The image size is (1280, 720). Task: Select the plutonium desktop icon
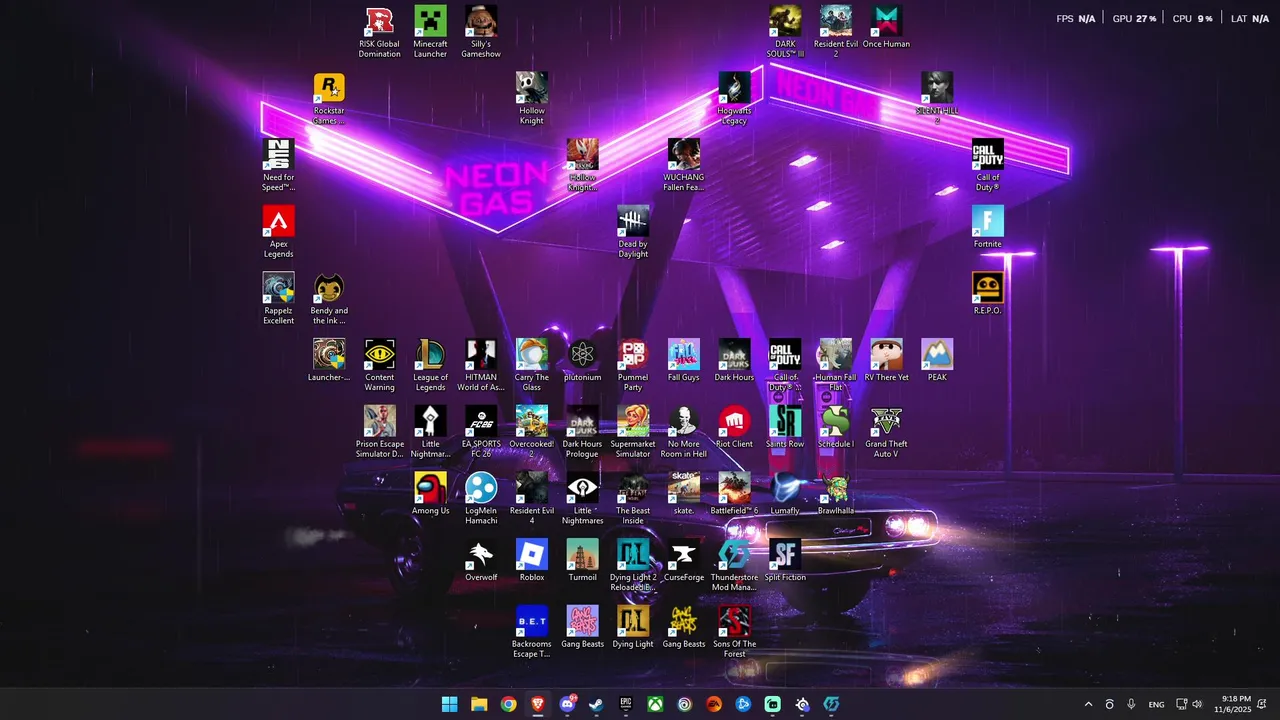tap(582, 360)
